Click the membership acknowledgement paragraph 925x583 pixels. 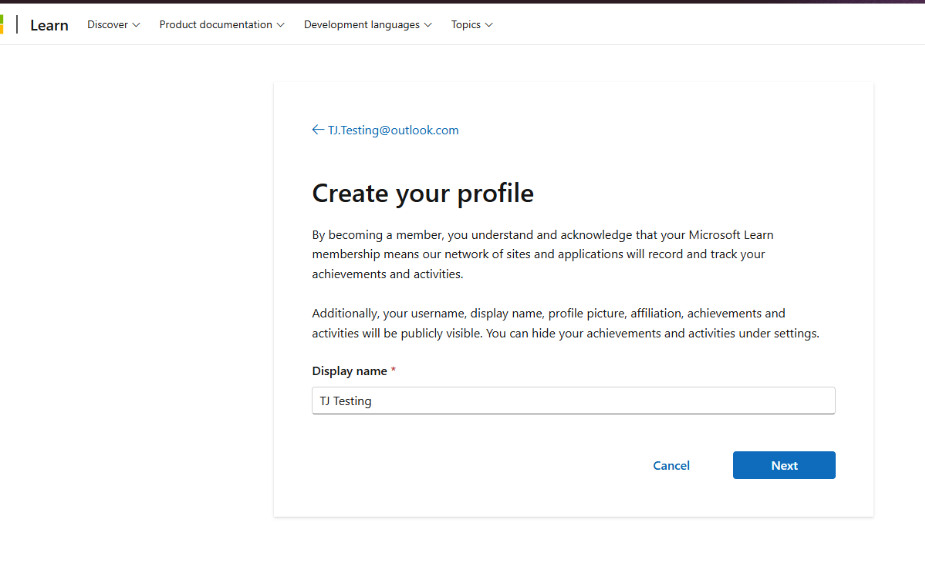pos(543,254)
